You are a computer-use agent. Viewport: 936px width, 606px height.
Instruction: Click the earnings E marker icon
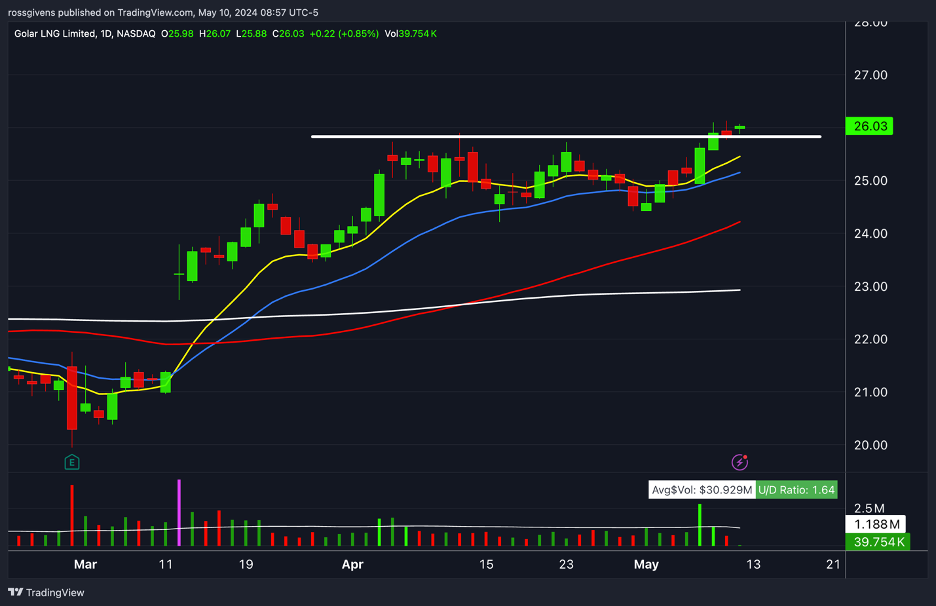point(72,462)
